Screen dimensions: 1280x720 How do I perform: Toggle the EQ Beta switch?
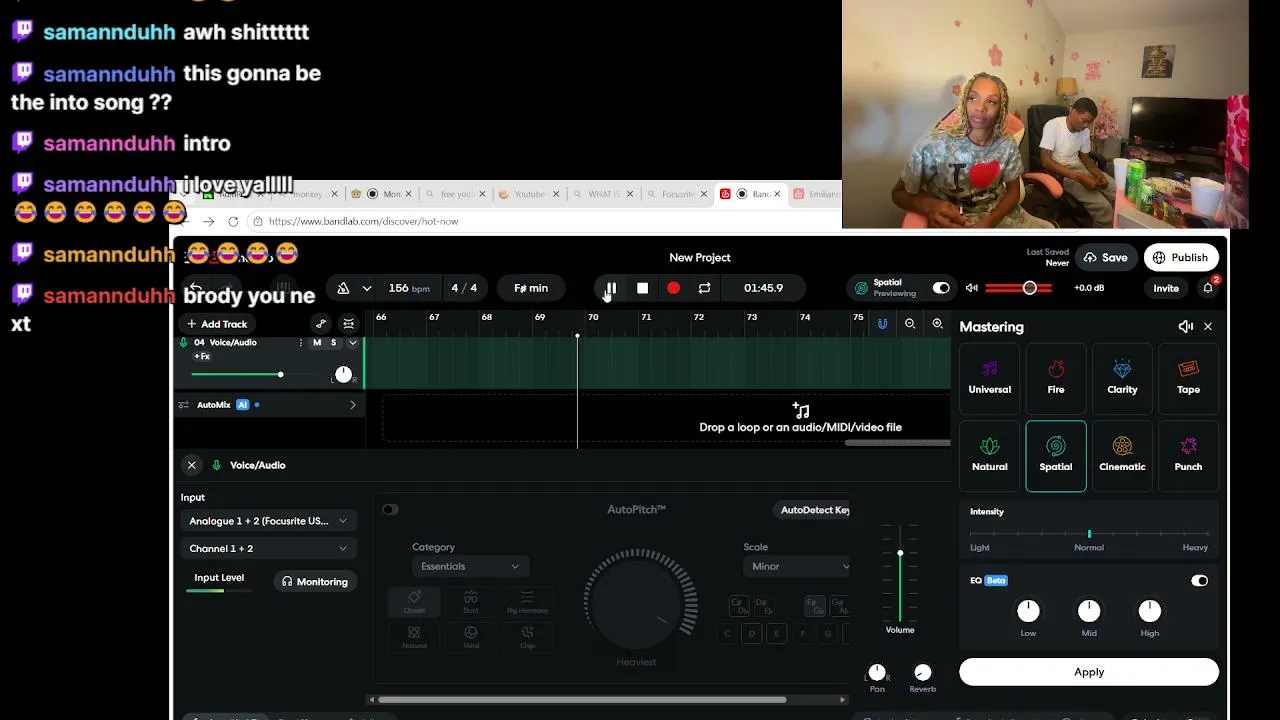1199,581
